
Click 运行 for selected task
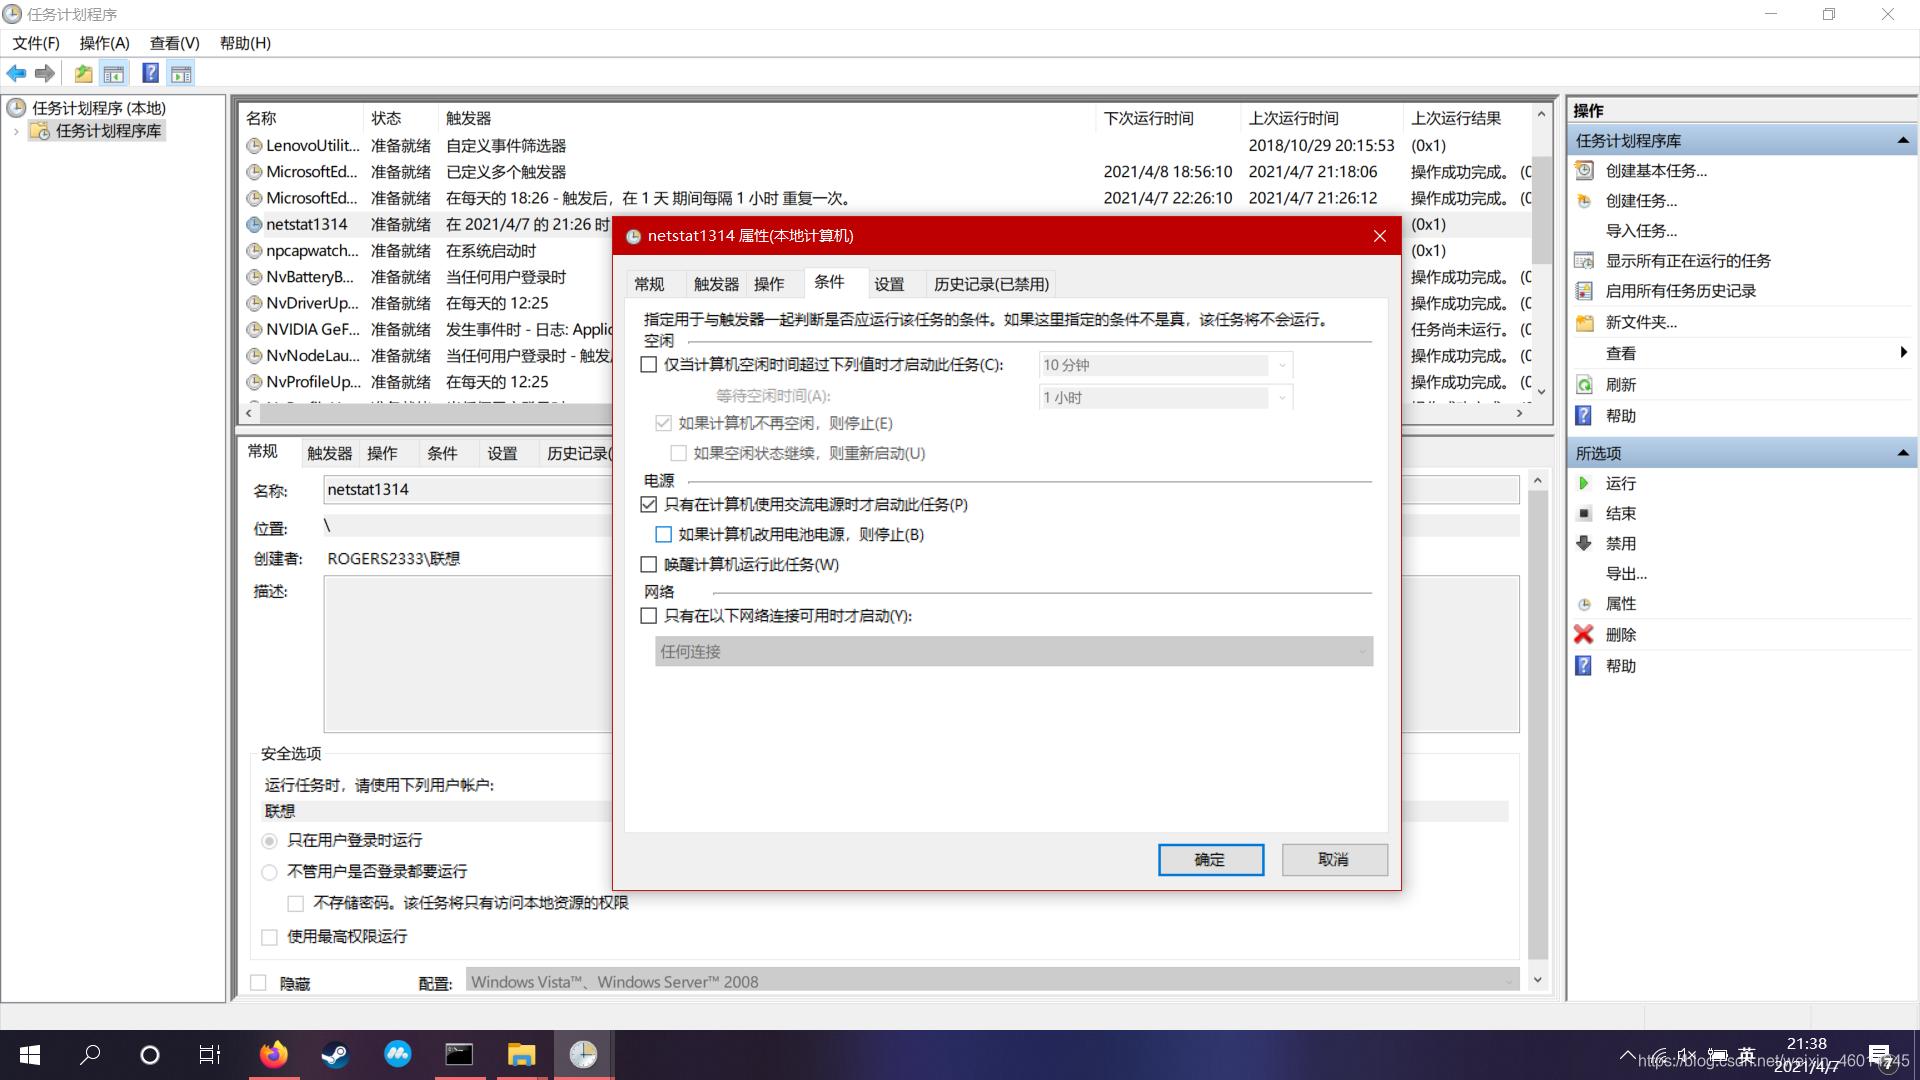[1620, 483]
